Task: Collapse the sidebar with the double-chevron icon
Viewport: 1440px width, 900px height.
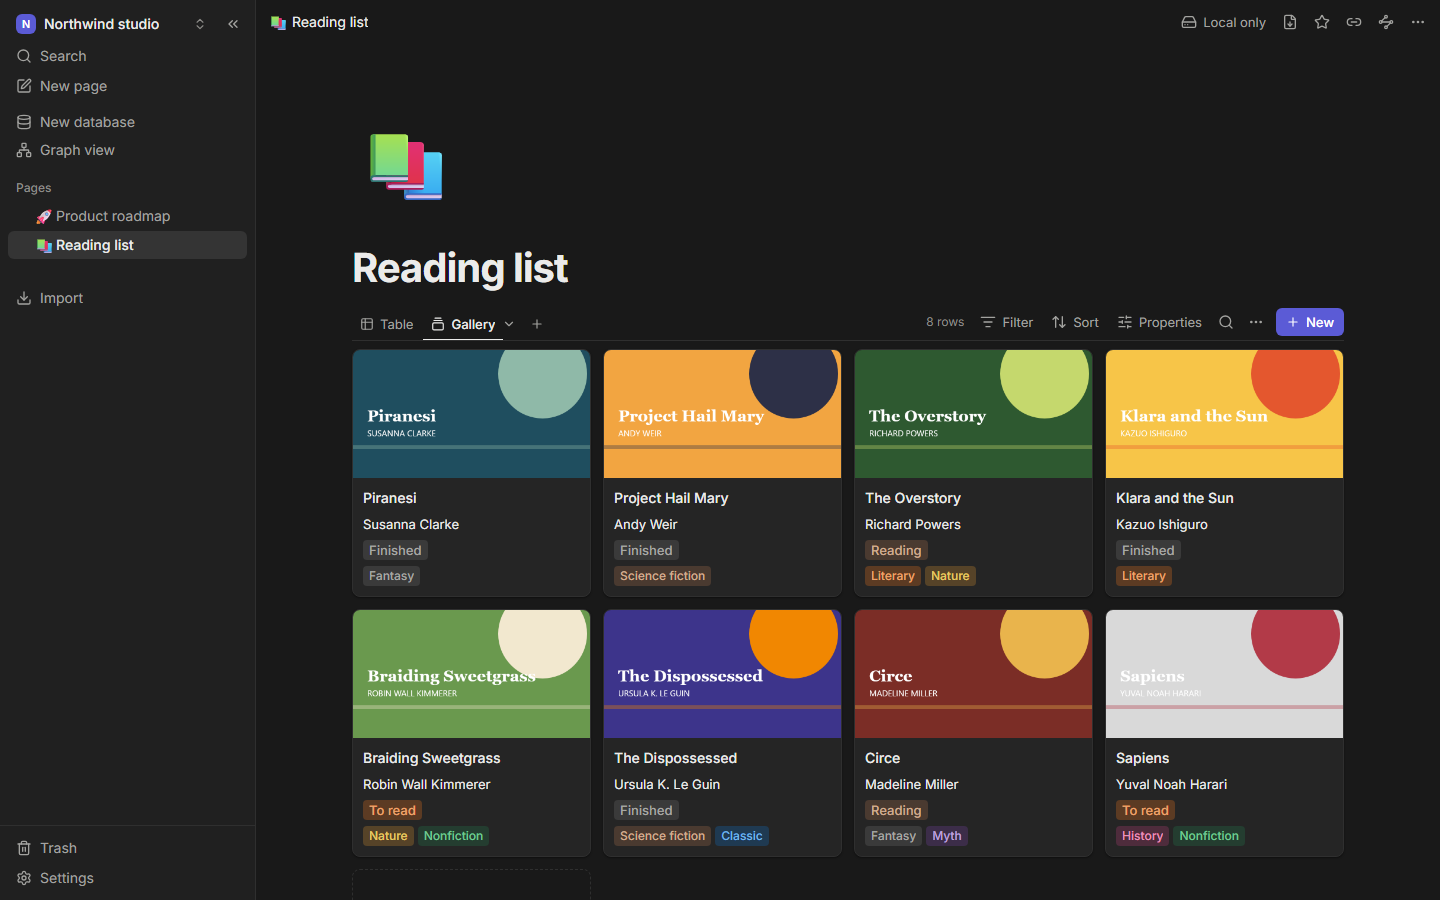Action: (x=233, y=24)
